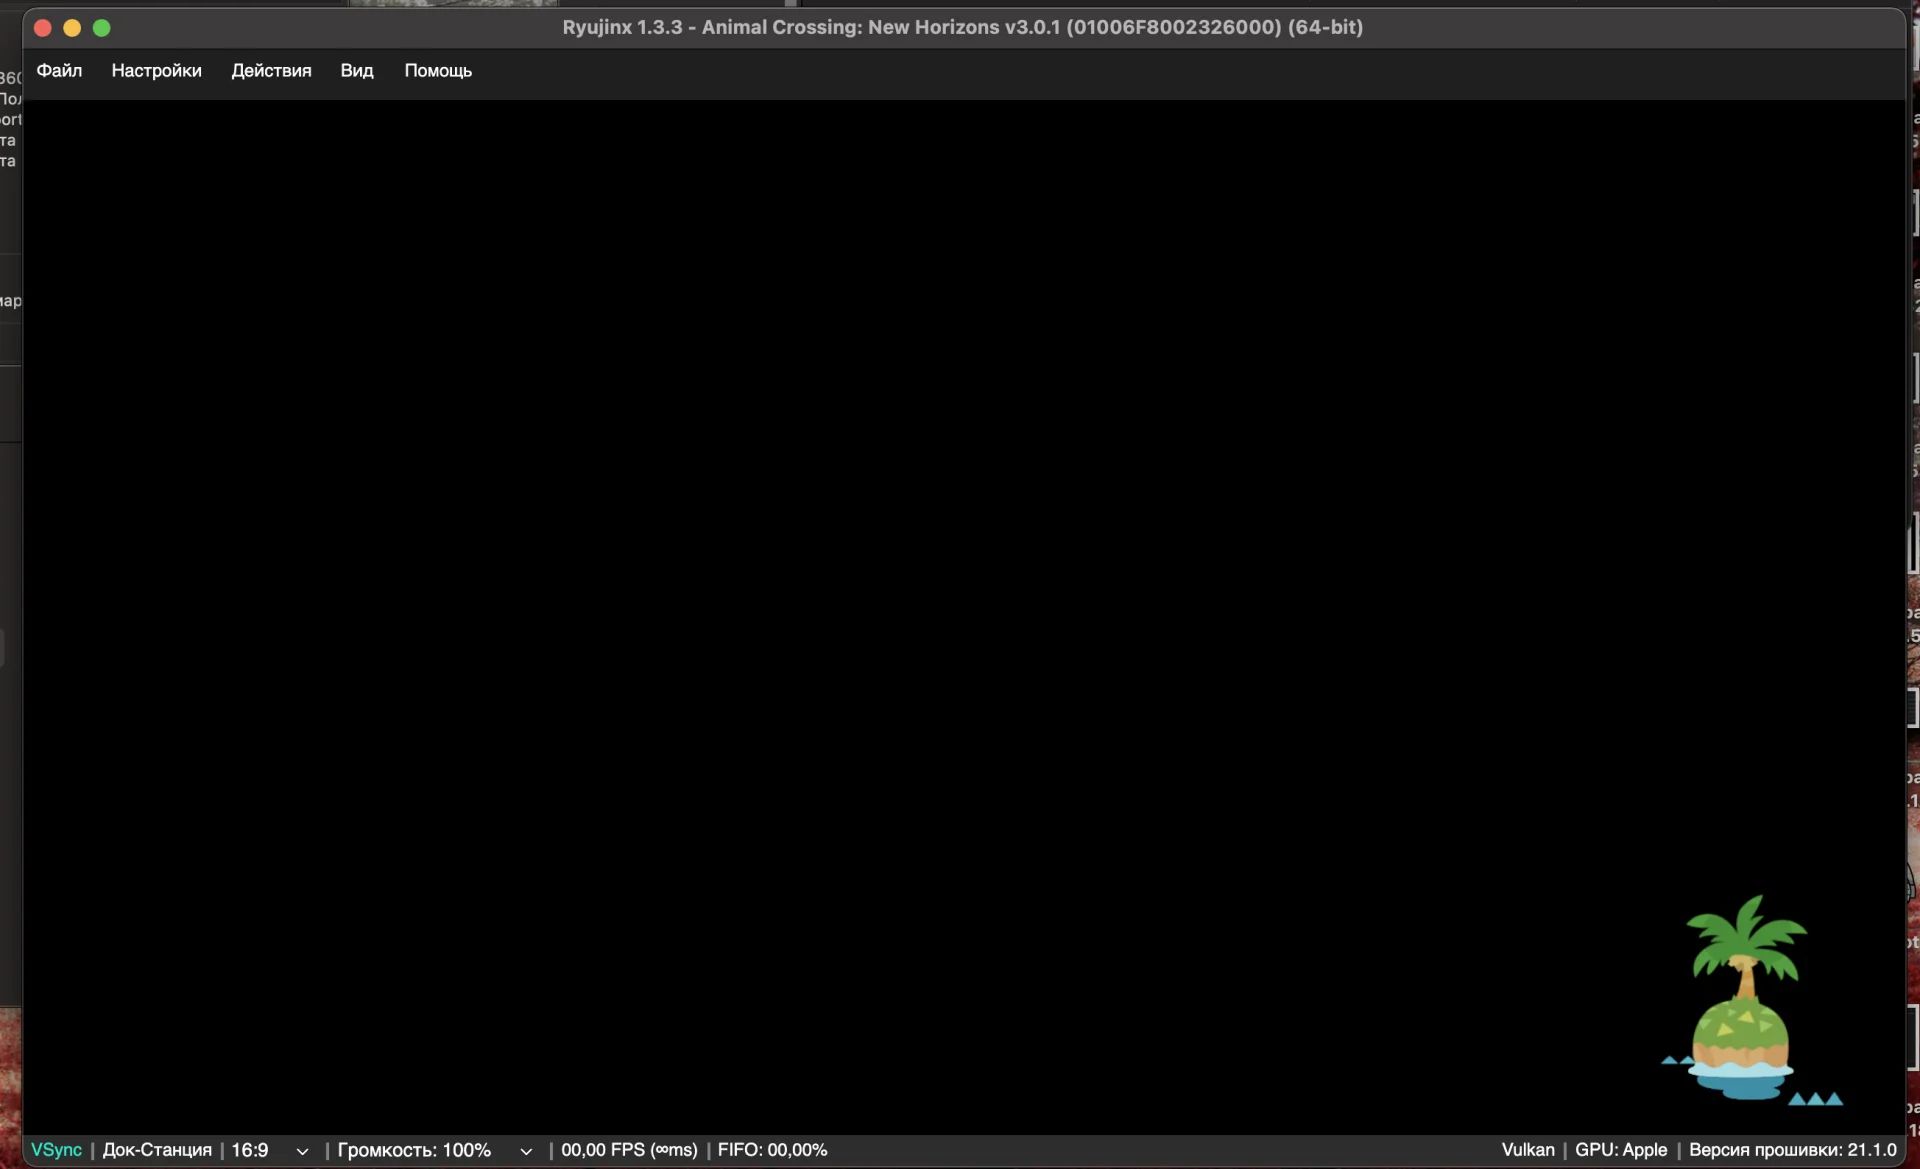Open the Действия menu
1920x1169 pixels.
point(271,71)
